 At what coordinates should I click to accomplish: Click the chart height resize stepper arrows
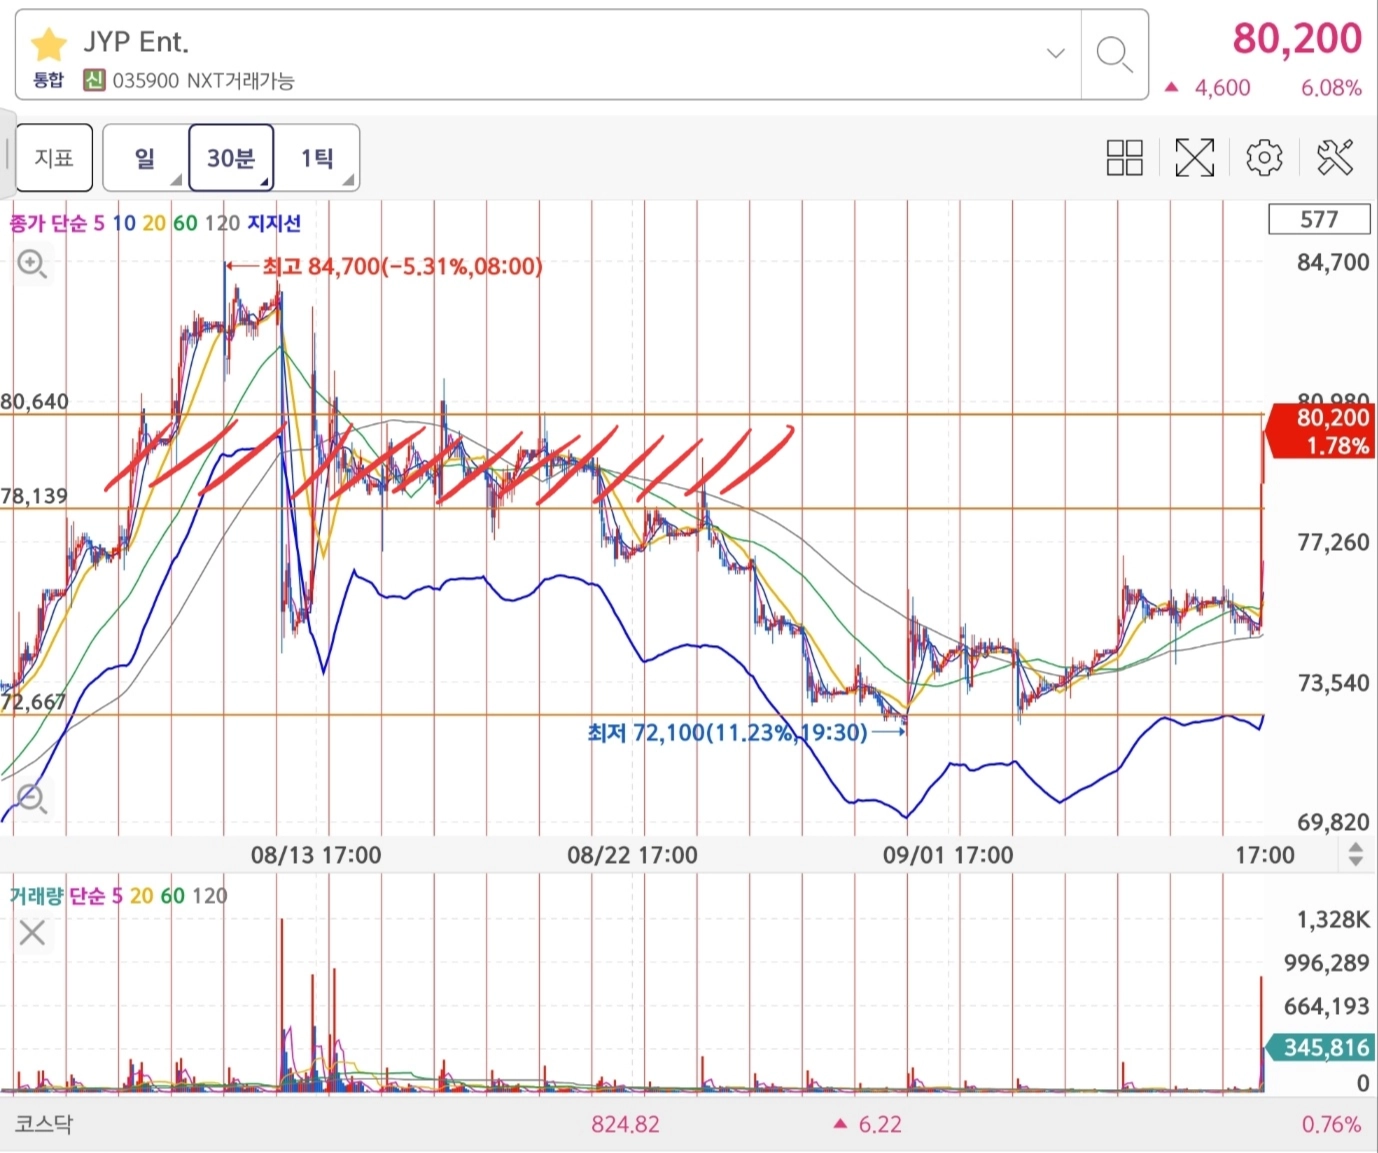(1355, 855)
